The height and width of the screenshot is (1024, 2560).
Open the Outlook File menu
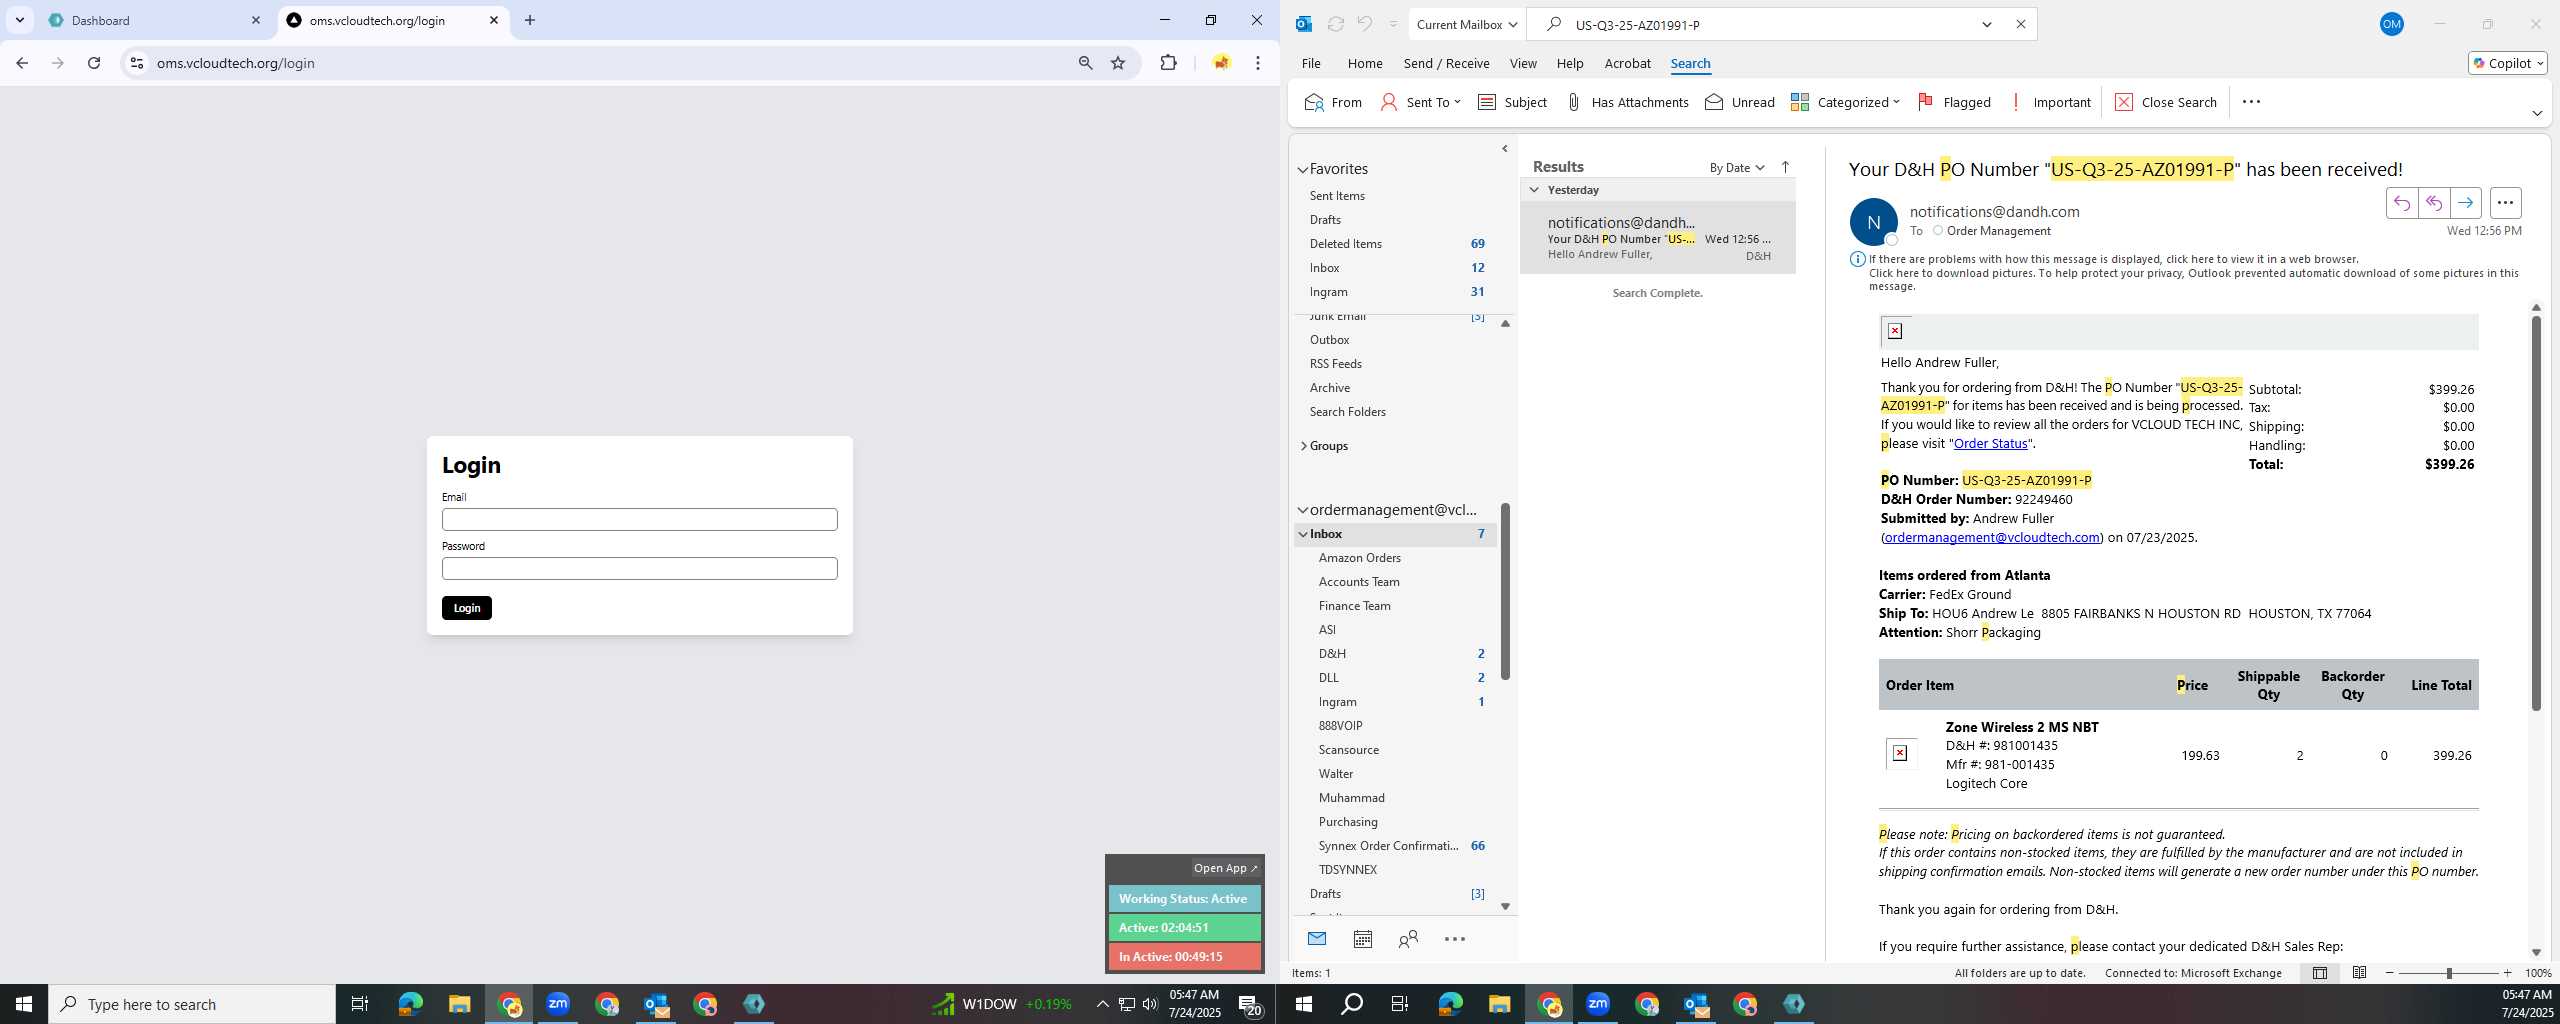(x=1311, y=63)
